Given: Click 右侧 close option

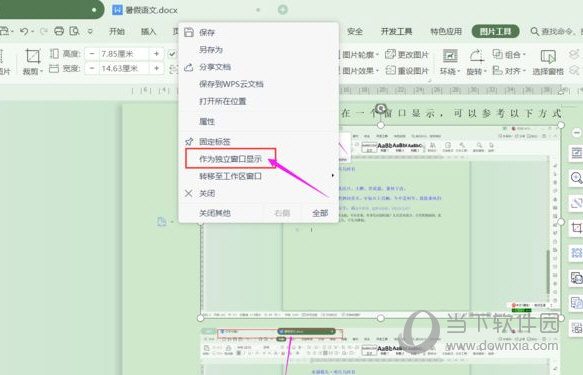Looking at the screenshot, I should tap(282, 213).
